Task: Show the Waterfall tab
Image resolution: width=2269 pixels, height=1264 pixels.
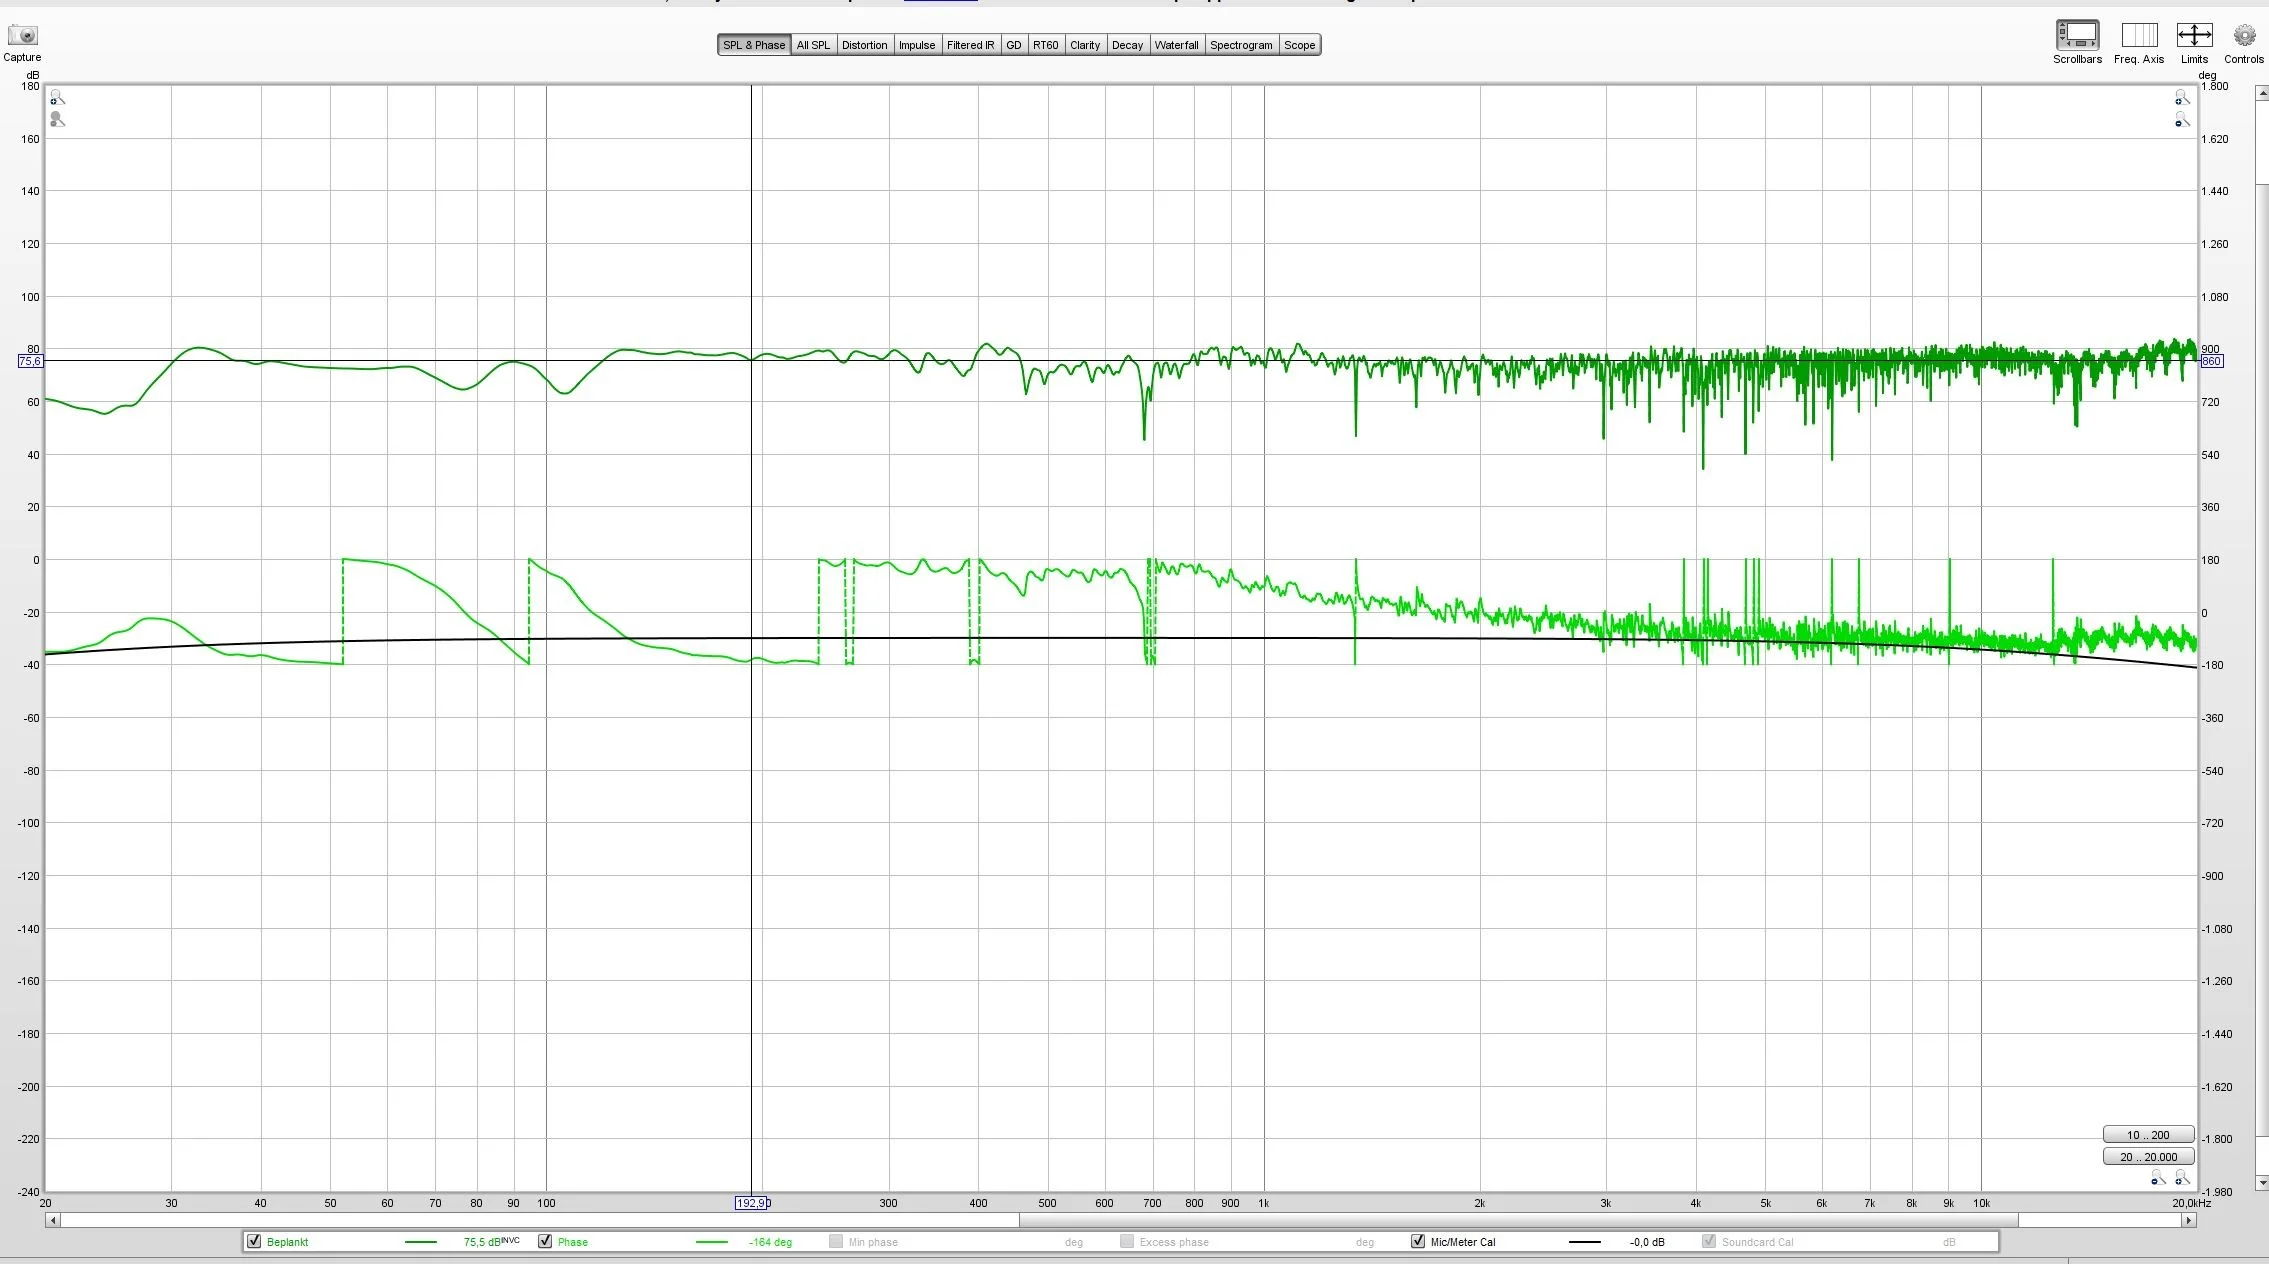Action: tap(1176, 45)
